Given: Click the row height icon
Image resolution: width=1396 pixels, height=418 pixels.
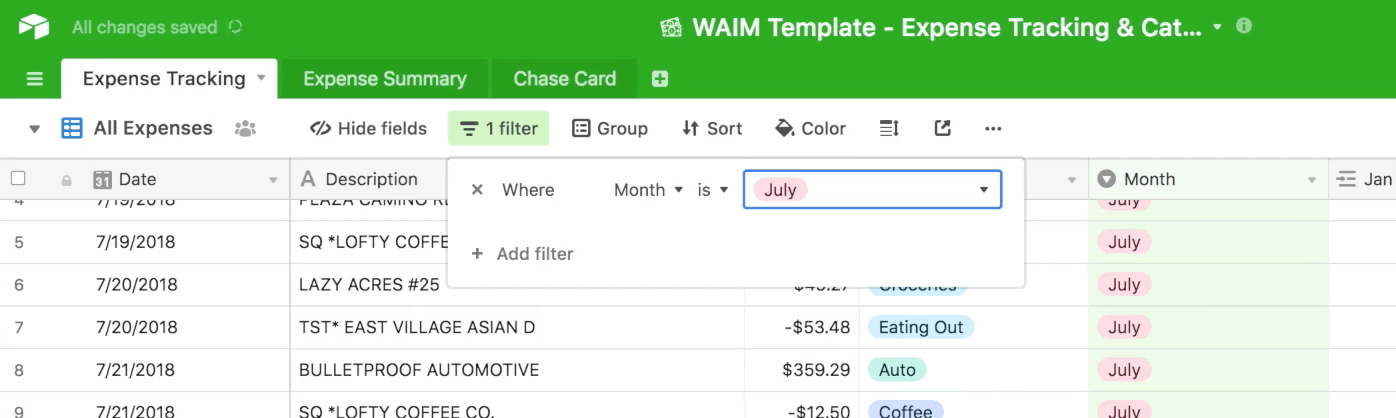Looking at the screenshot, I should [889, 128].
